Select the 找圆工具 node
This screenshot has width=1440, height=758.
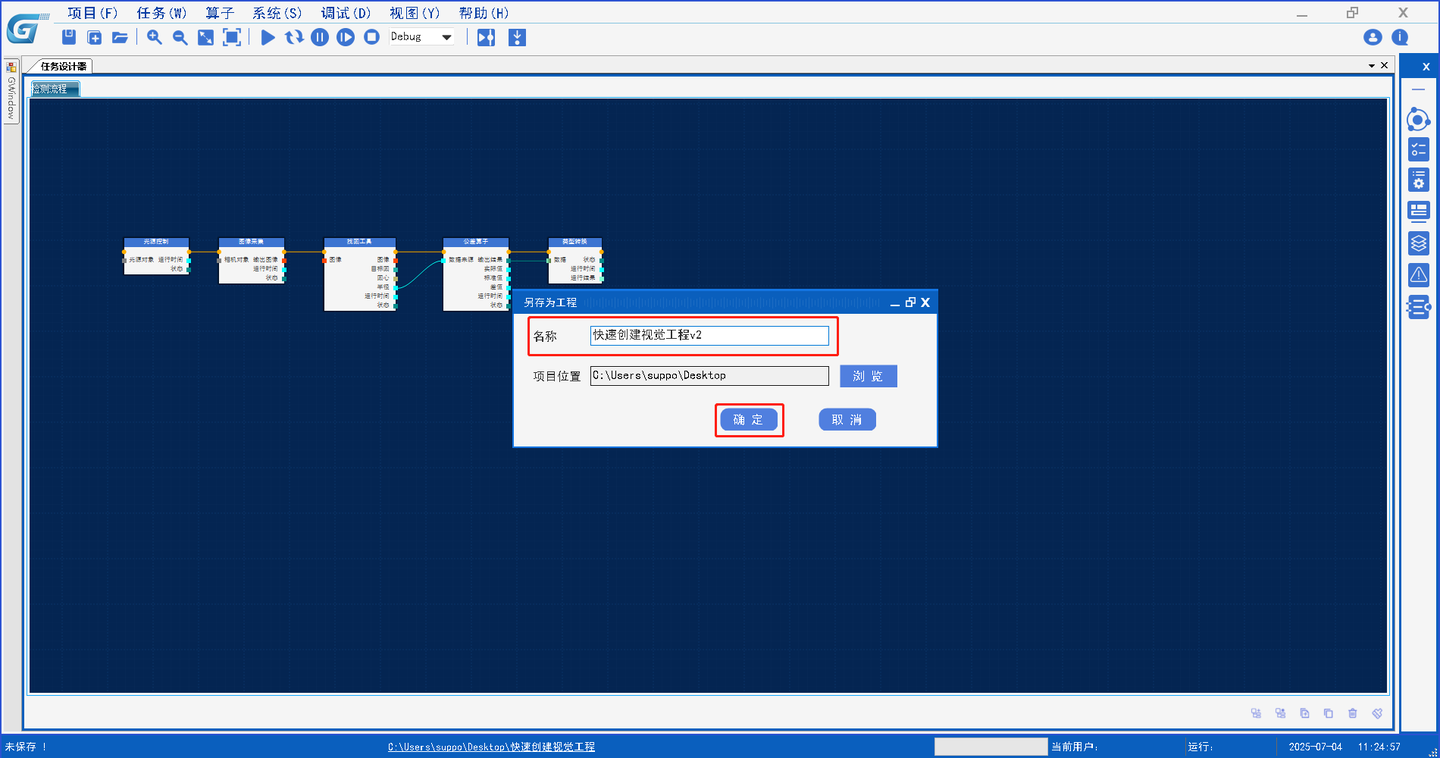click(x=360, y=274)
